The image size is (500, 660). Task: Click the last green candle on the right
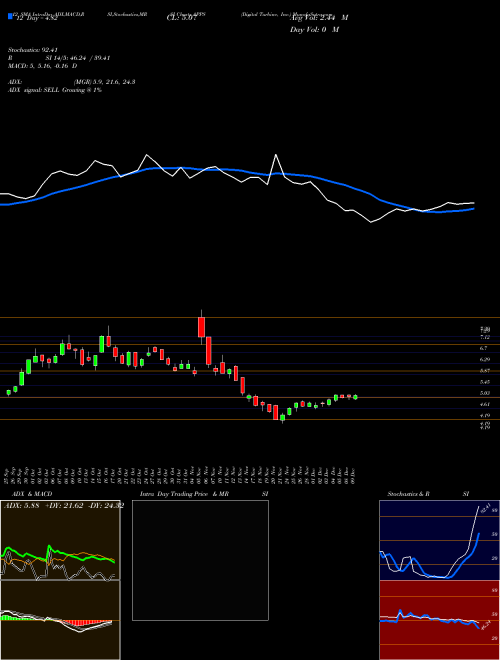pyautogui.click(x=356, y=397)
